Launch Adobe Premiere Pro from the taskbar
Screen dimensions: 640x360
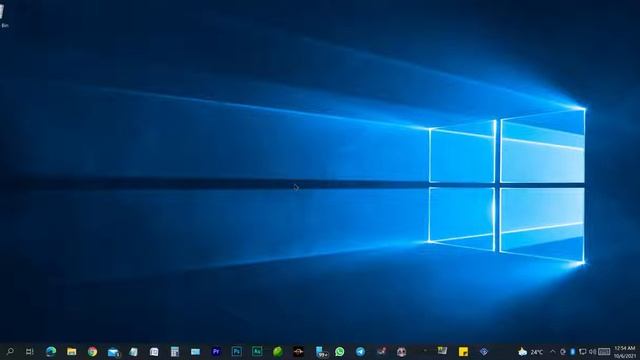click(216, 351)
